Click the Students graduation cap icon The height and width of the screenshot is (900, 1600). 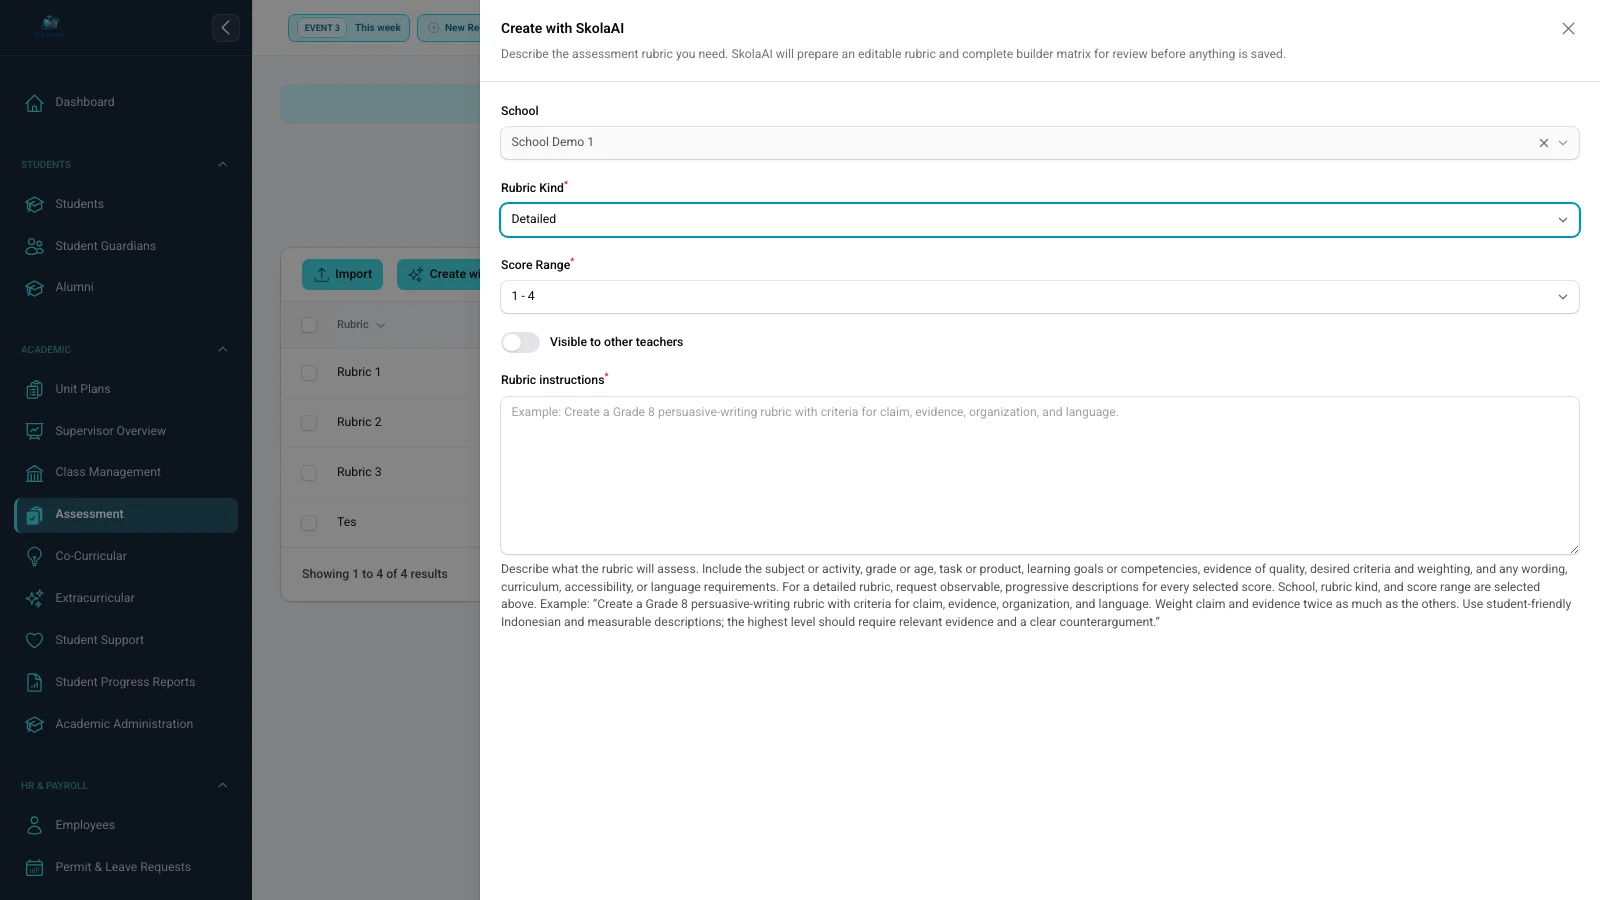click(35, 204)
